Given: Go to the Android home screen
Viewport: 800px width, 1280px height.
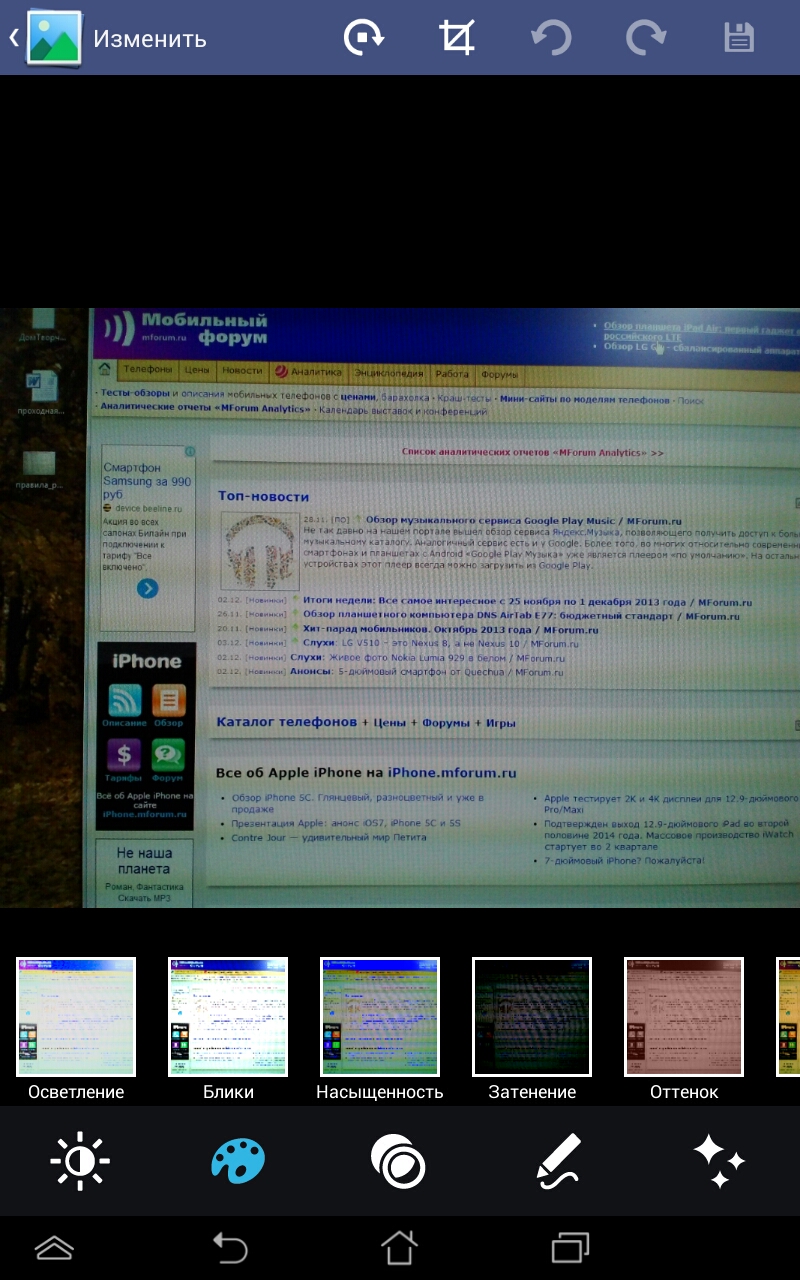Looking at the screenshot, I should point(399,1248).
